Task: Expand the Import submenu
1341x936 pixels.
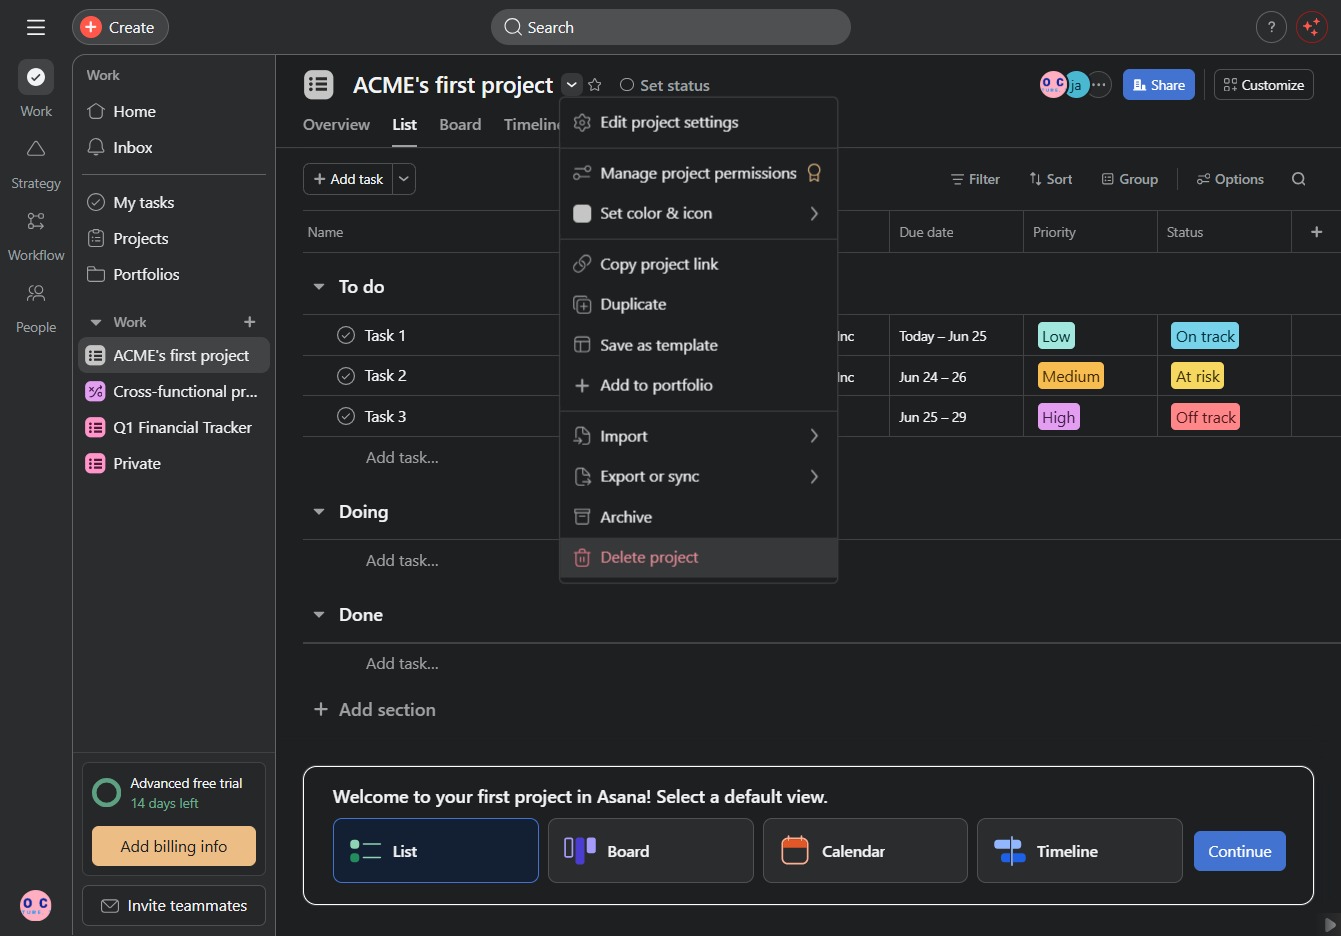Action: [814, 436]
